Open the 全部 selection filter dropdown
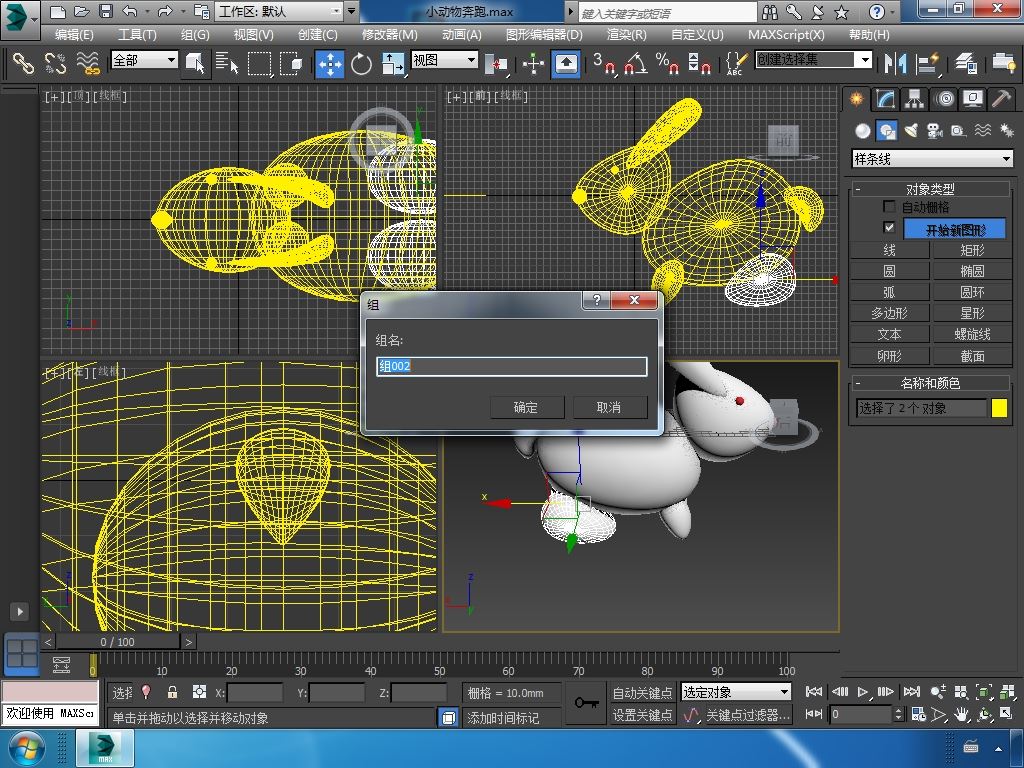This screenshot has width=1024, height=768. tap(144, 60)
